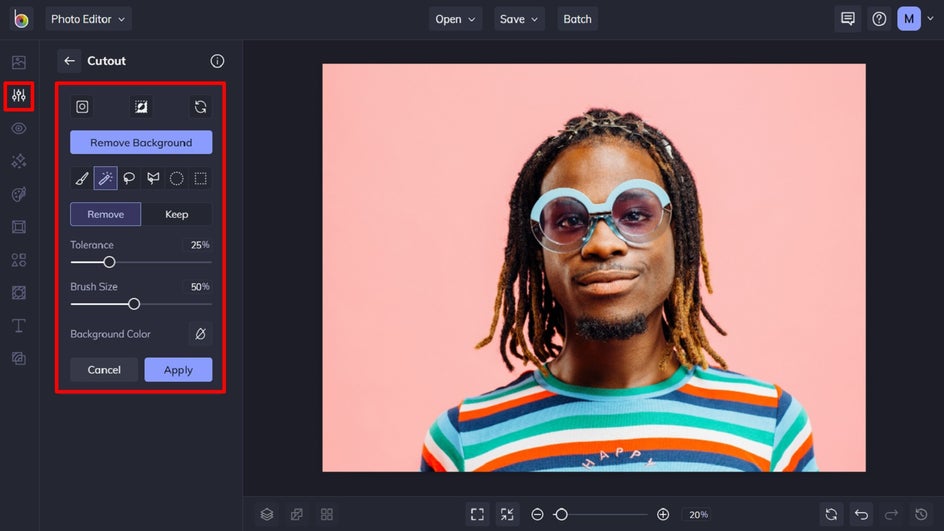Click the BeFunky logo icon

[20, 19]
